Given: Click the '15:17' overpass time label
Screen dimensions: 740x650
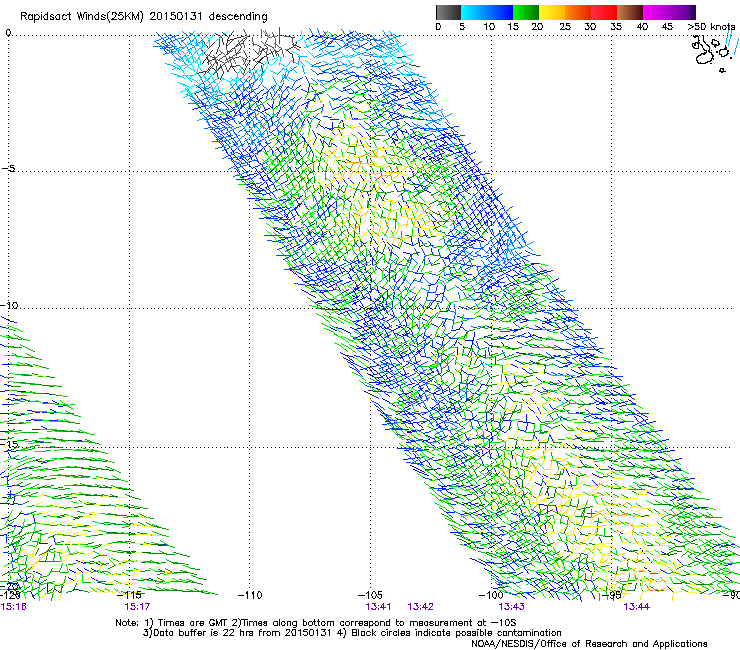Looking at the screenshot, I should [x=137, y=607].
